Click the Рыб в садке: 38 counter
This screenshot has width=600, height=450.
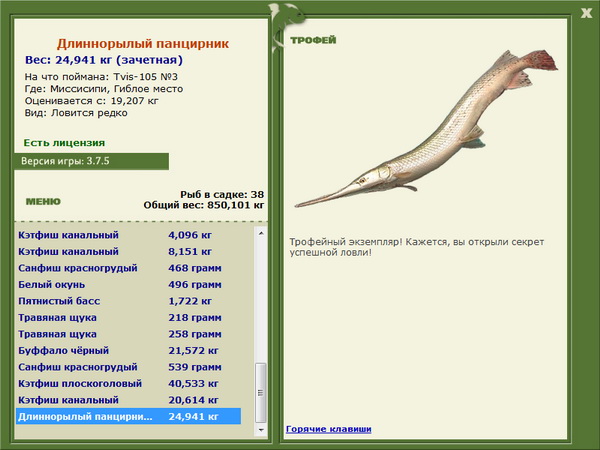pos(222,194)
